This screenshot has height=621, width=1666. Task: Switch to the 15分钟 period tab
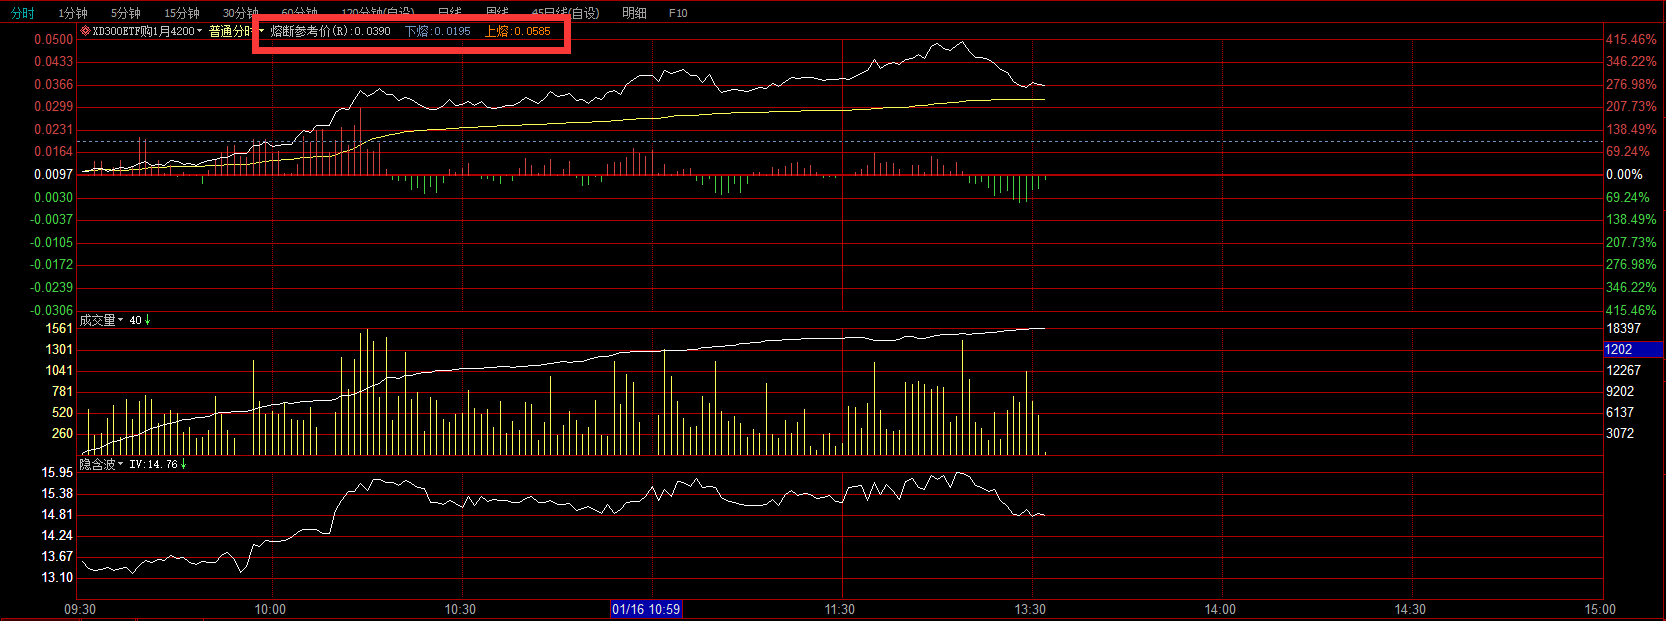(182, 13)
